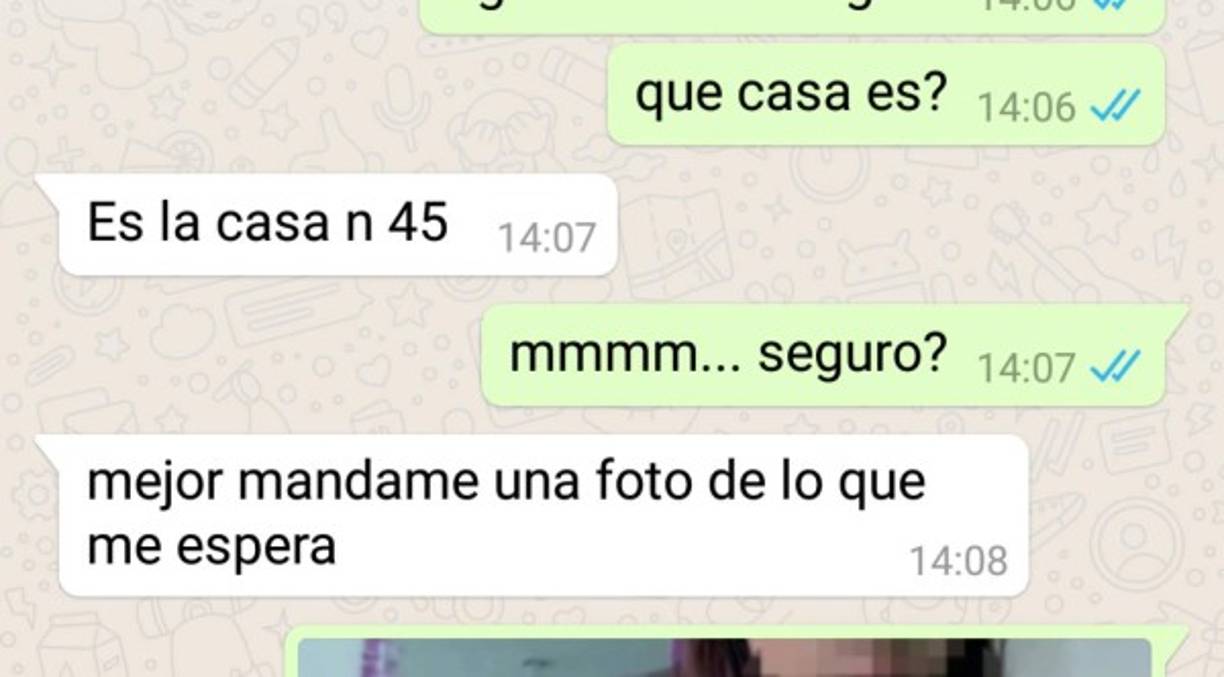1224x677 pixels.
Task: Tap the 14:08 timestamp on received message
Action: 958,561
